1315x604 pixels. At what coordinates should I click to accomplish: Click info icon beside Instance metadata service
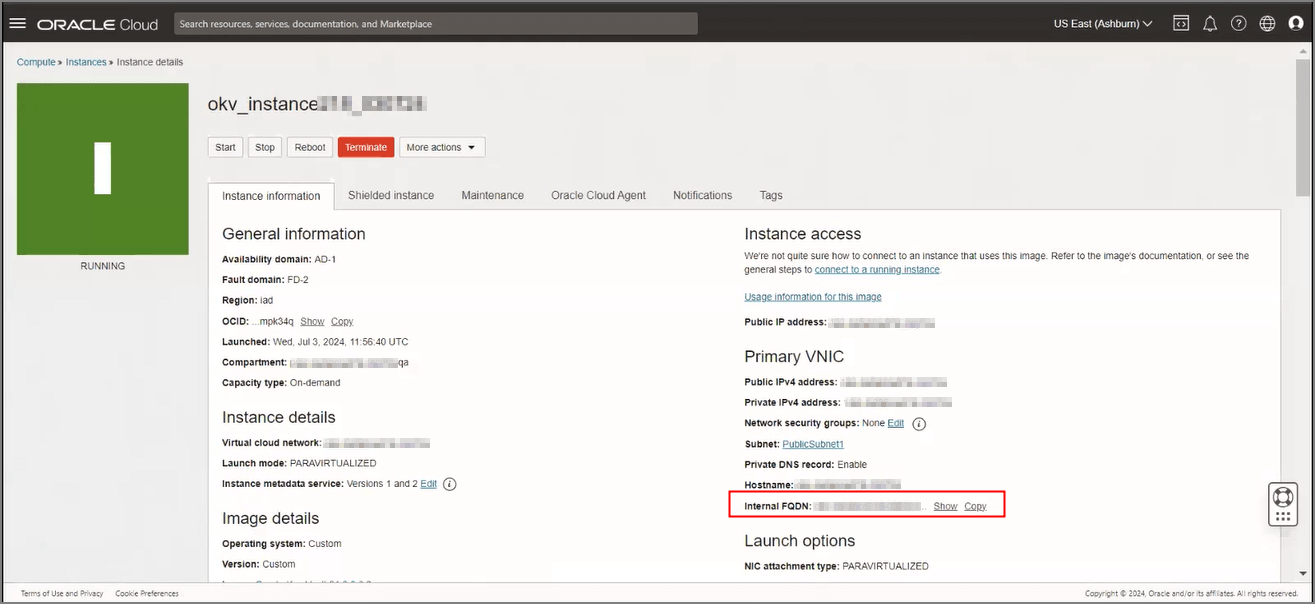pyautogui.click(x=449, y=484)
